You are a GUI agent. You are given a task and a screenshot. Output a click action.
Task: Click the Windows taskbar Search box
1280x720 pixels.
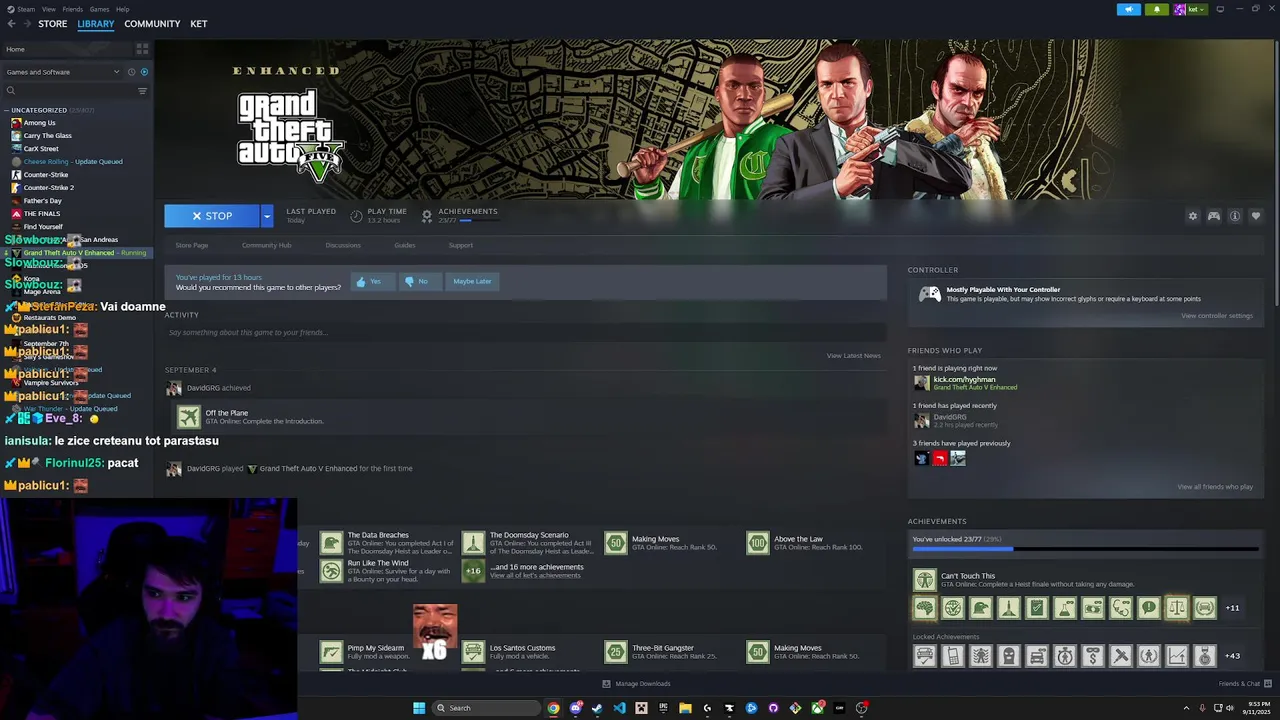(484, 708)
